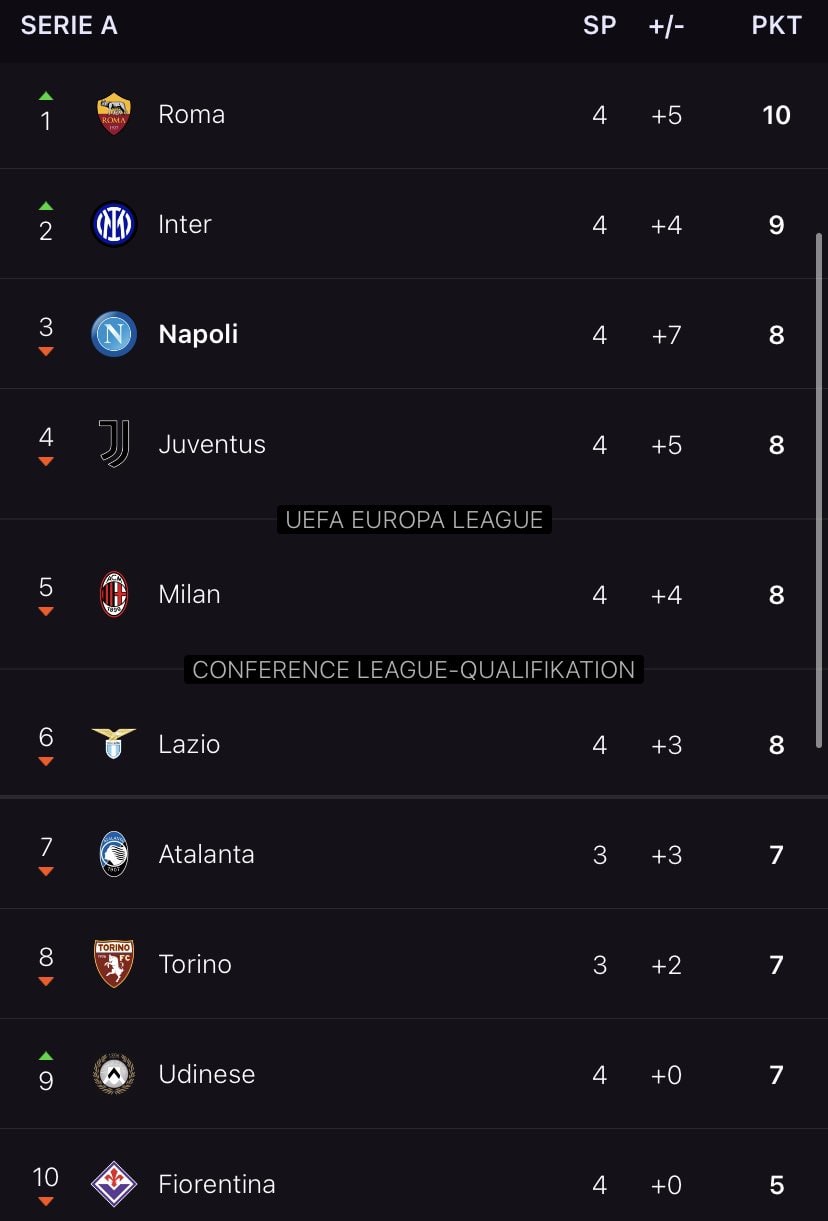Sort by the PKT column header

[x=777, y=25]
